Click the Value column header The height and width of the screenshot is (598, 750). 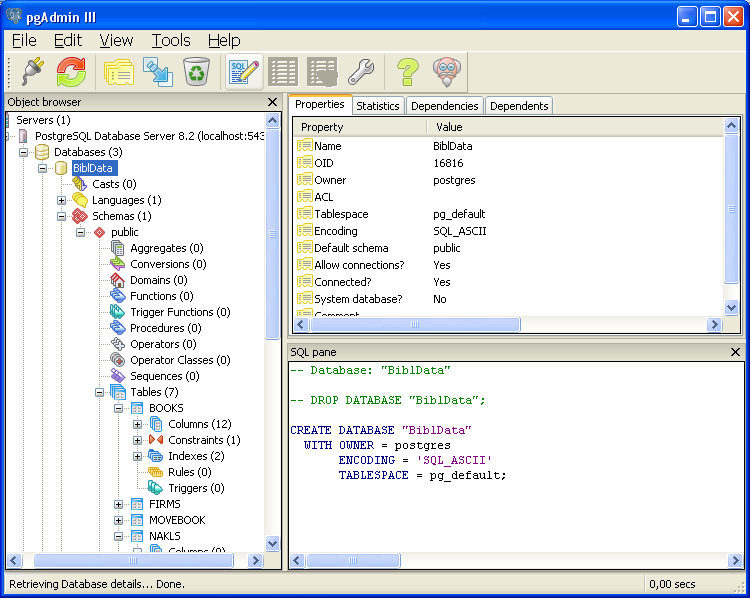pyautogui.click(x=575, y=127)
